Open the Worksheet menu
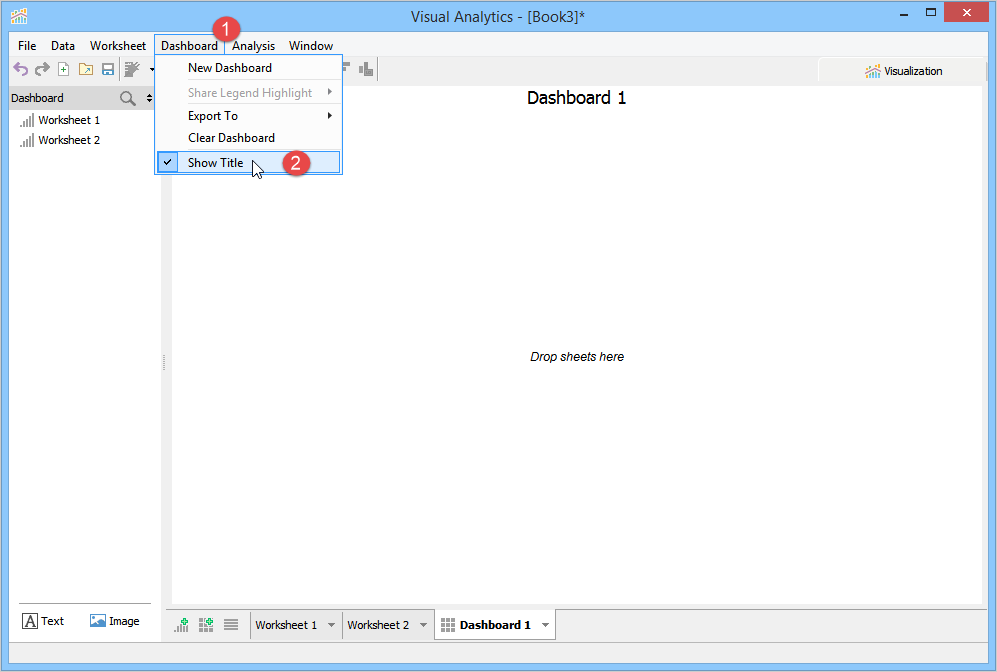Screen dimensions: 997x672 coord(118,46)
